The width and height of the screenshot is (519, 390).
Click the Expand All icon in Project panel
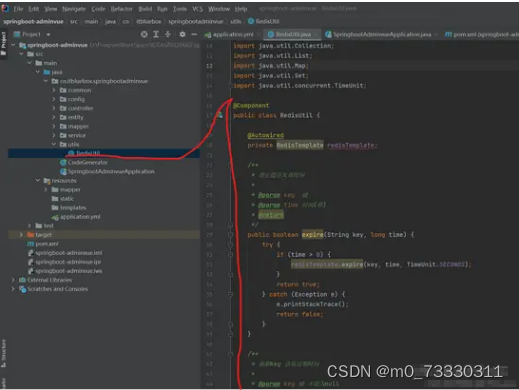pyautogui.click(x=156, y=34)
